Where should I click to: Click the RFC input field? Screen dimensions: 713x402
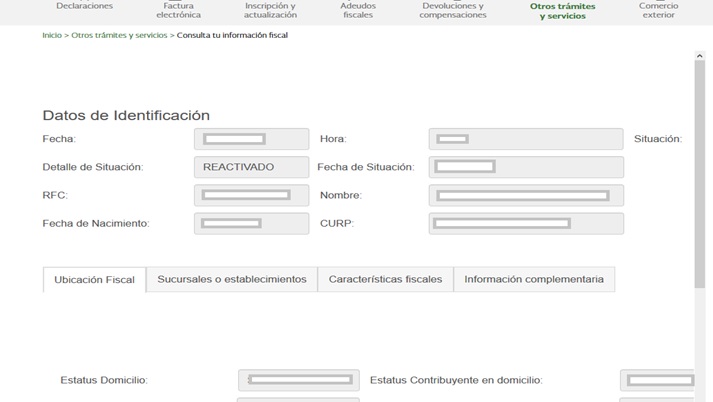click(x=251, y=195)
